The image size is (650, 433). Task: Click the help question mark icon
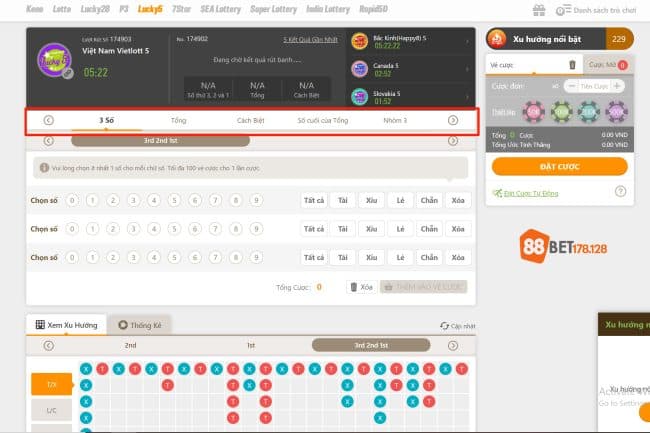[620, 191]
